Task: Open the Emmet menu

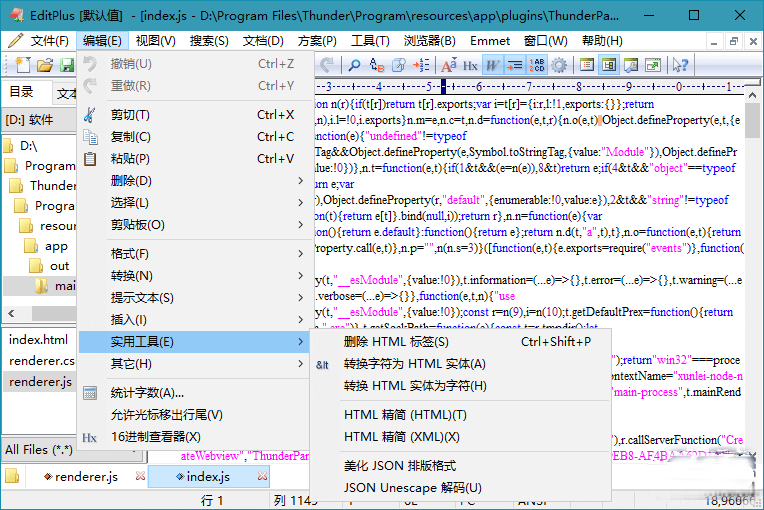Action: tap(490, 41)
